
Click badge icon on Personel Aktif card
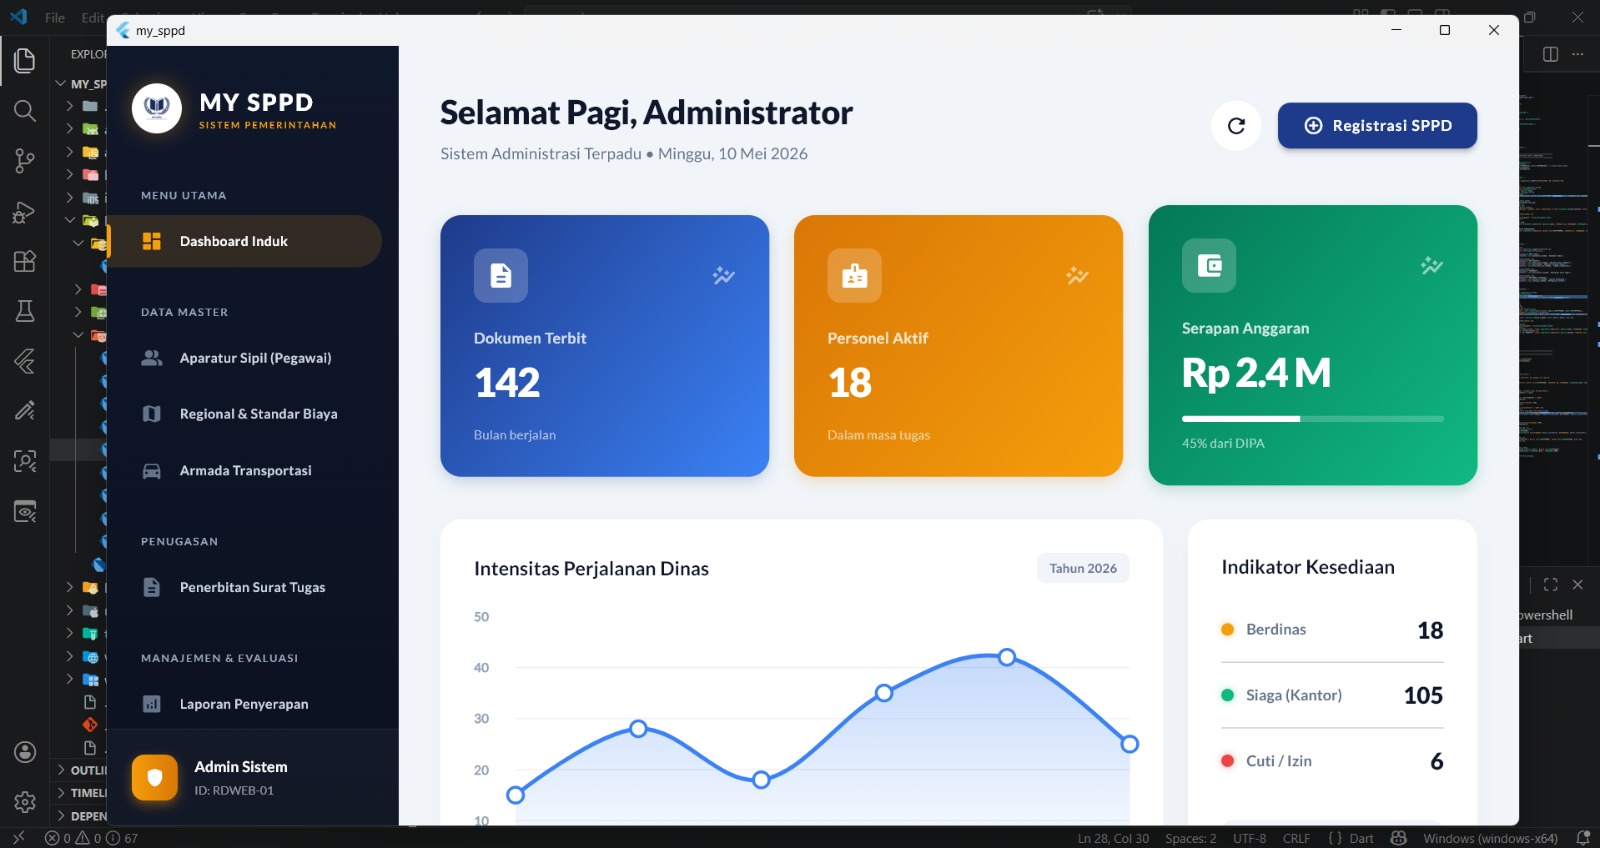pos(855,275)
